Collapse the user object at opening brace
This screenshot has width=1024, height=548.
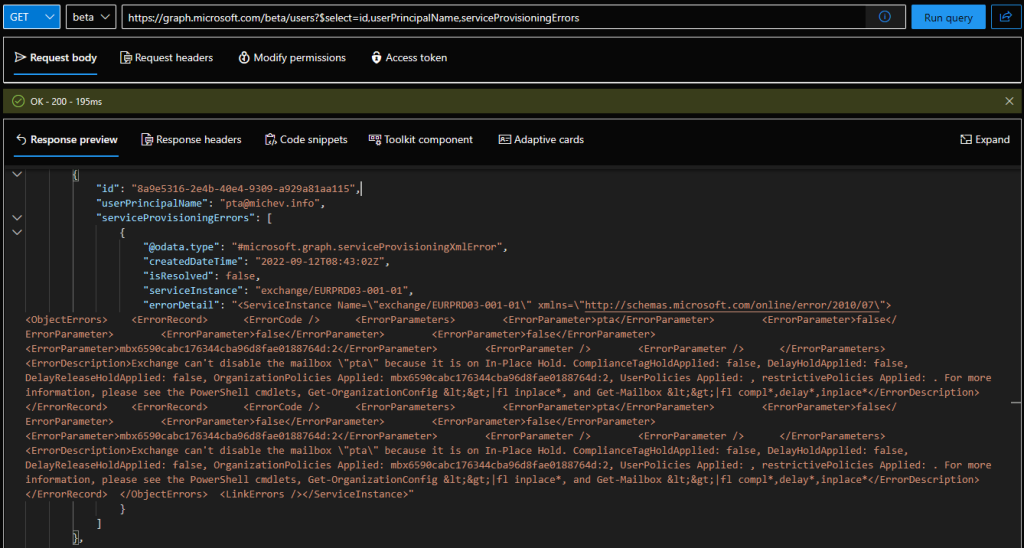tap(17, 174)
